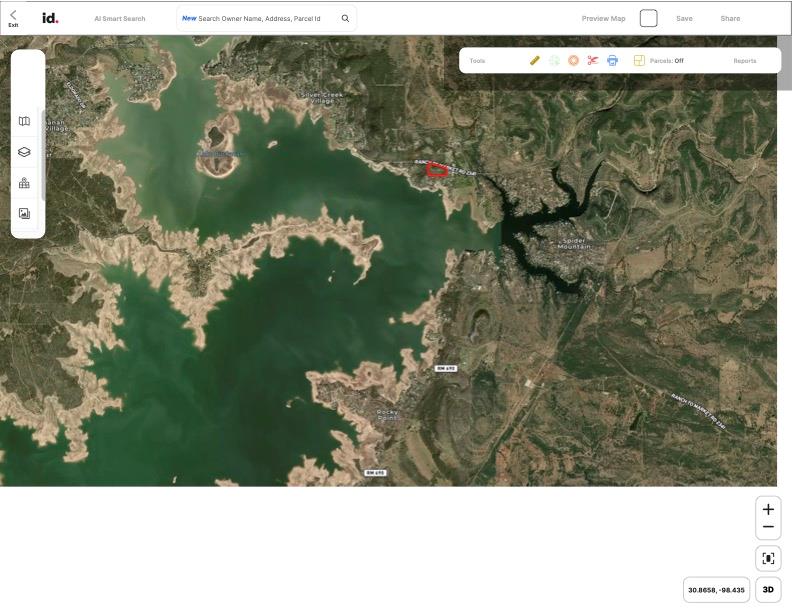Image resolution: width=792 pixels, height=612 pixels.
Task: Open the image gallery icon in sidebar
Action: click(24, 214)
